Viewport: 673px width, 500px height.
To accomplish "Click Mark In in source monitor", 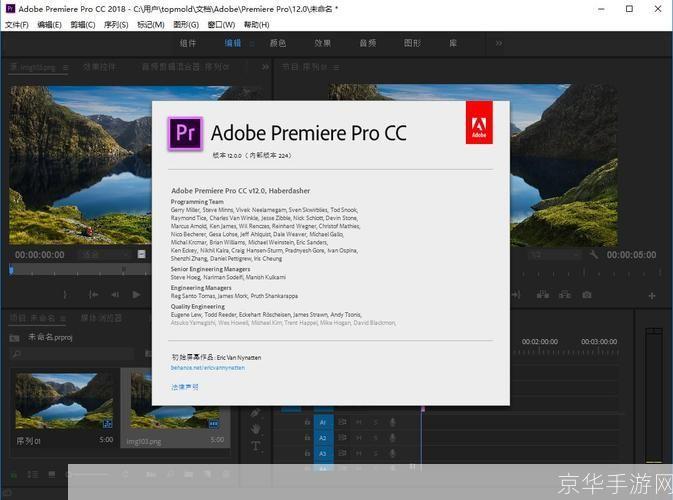I will coord(65,295).
